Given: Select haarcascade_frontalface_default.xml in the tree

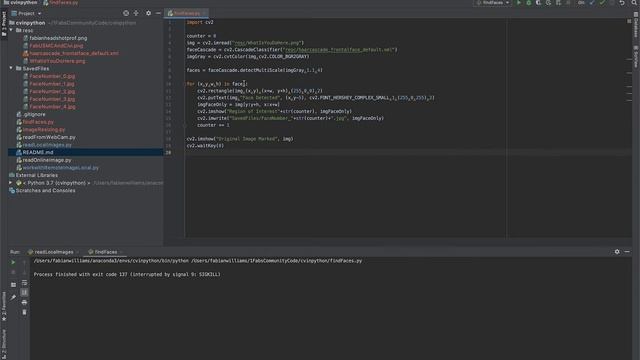Looking at the screenshot, I should coord(74,53).
